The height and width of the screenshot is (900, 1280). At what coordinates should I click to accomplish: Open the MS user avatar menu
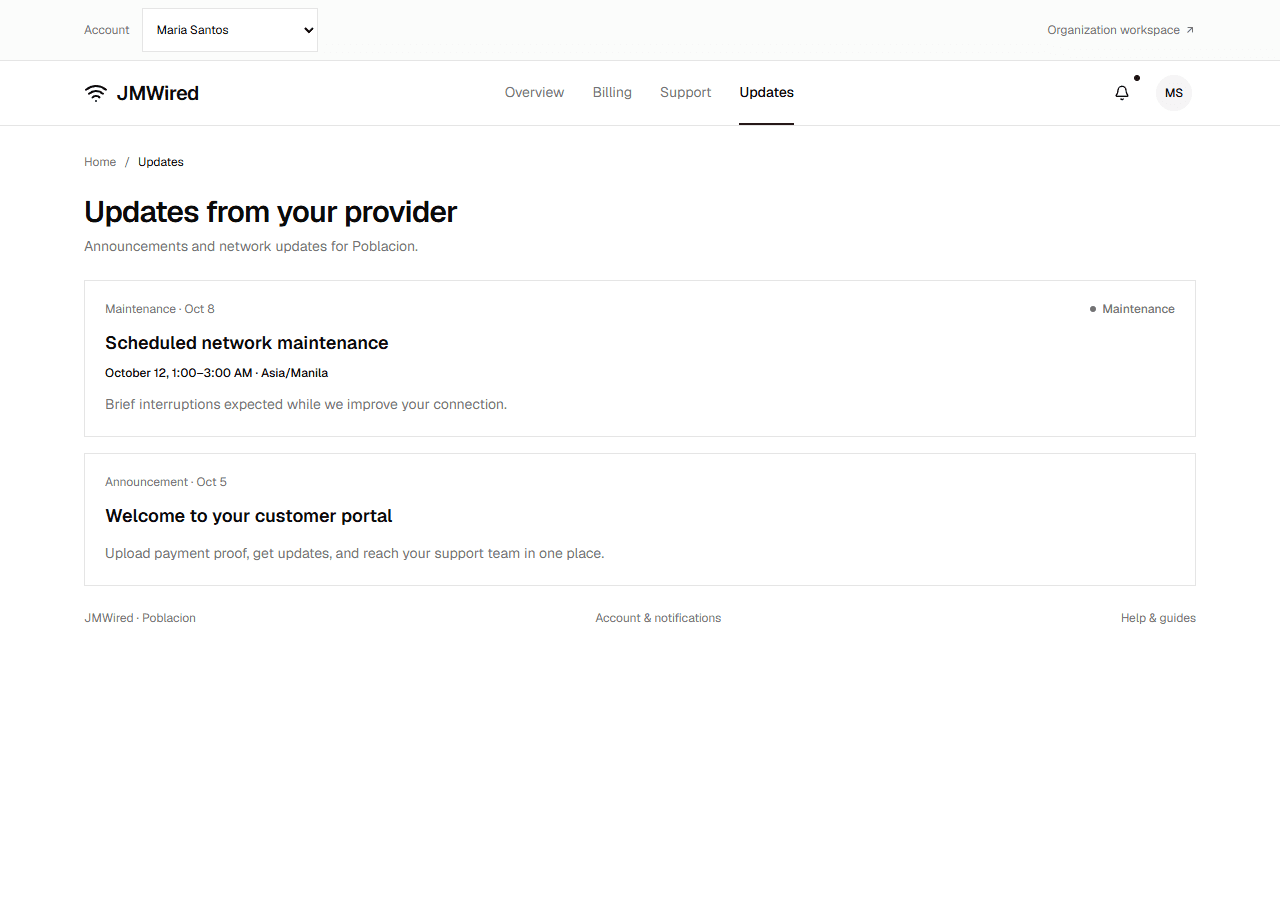click(x=1174, y=93)
